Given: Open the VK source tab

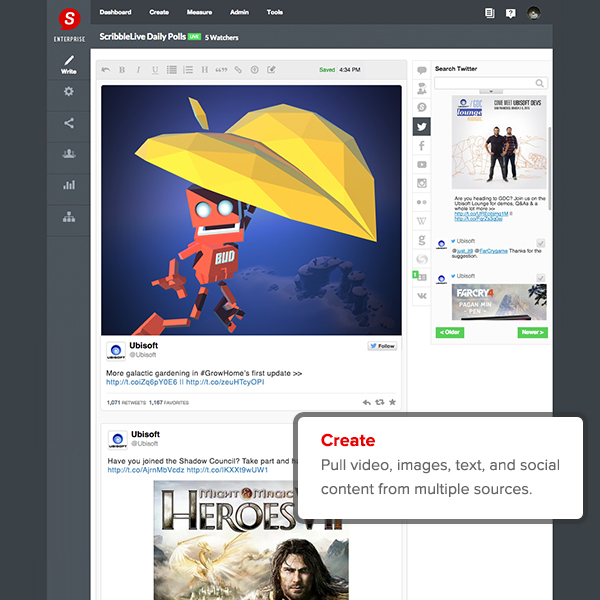Looking at the screenshot, I should [x=422, y=296].
